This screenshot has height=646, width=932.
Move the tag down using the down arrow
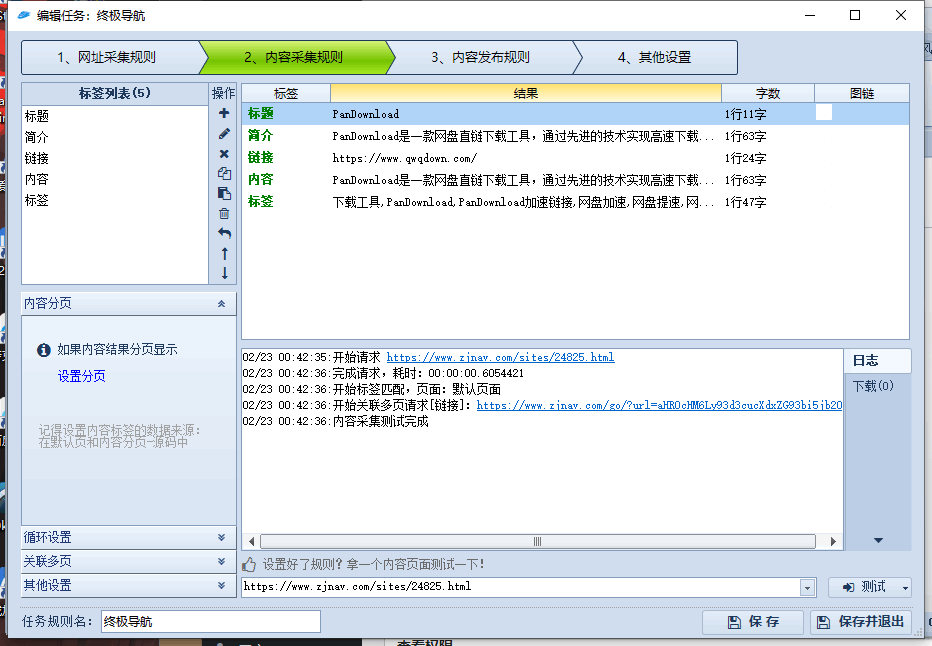[224, 271]
